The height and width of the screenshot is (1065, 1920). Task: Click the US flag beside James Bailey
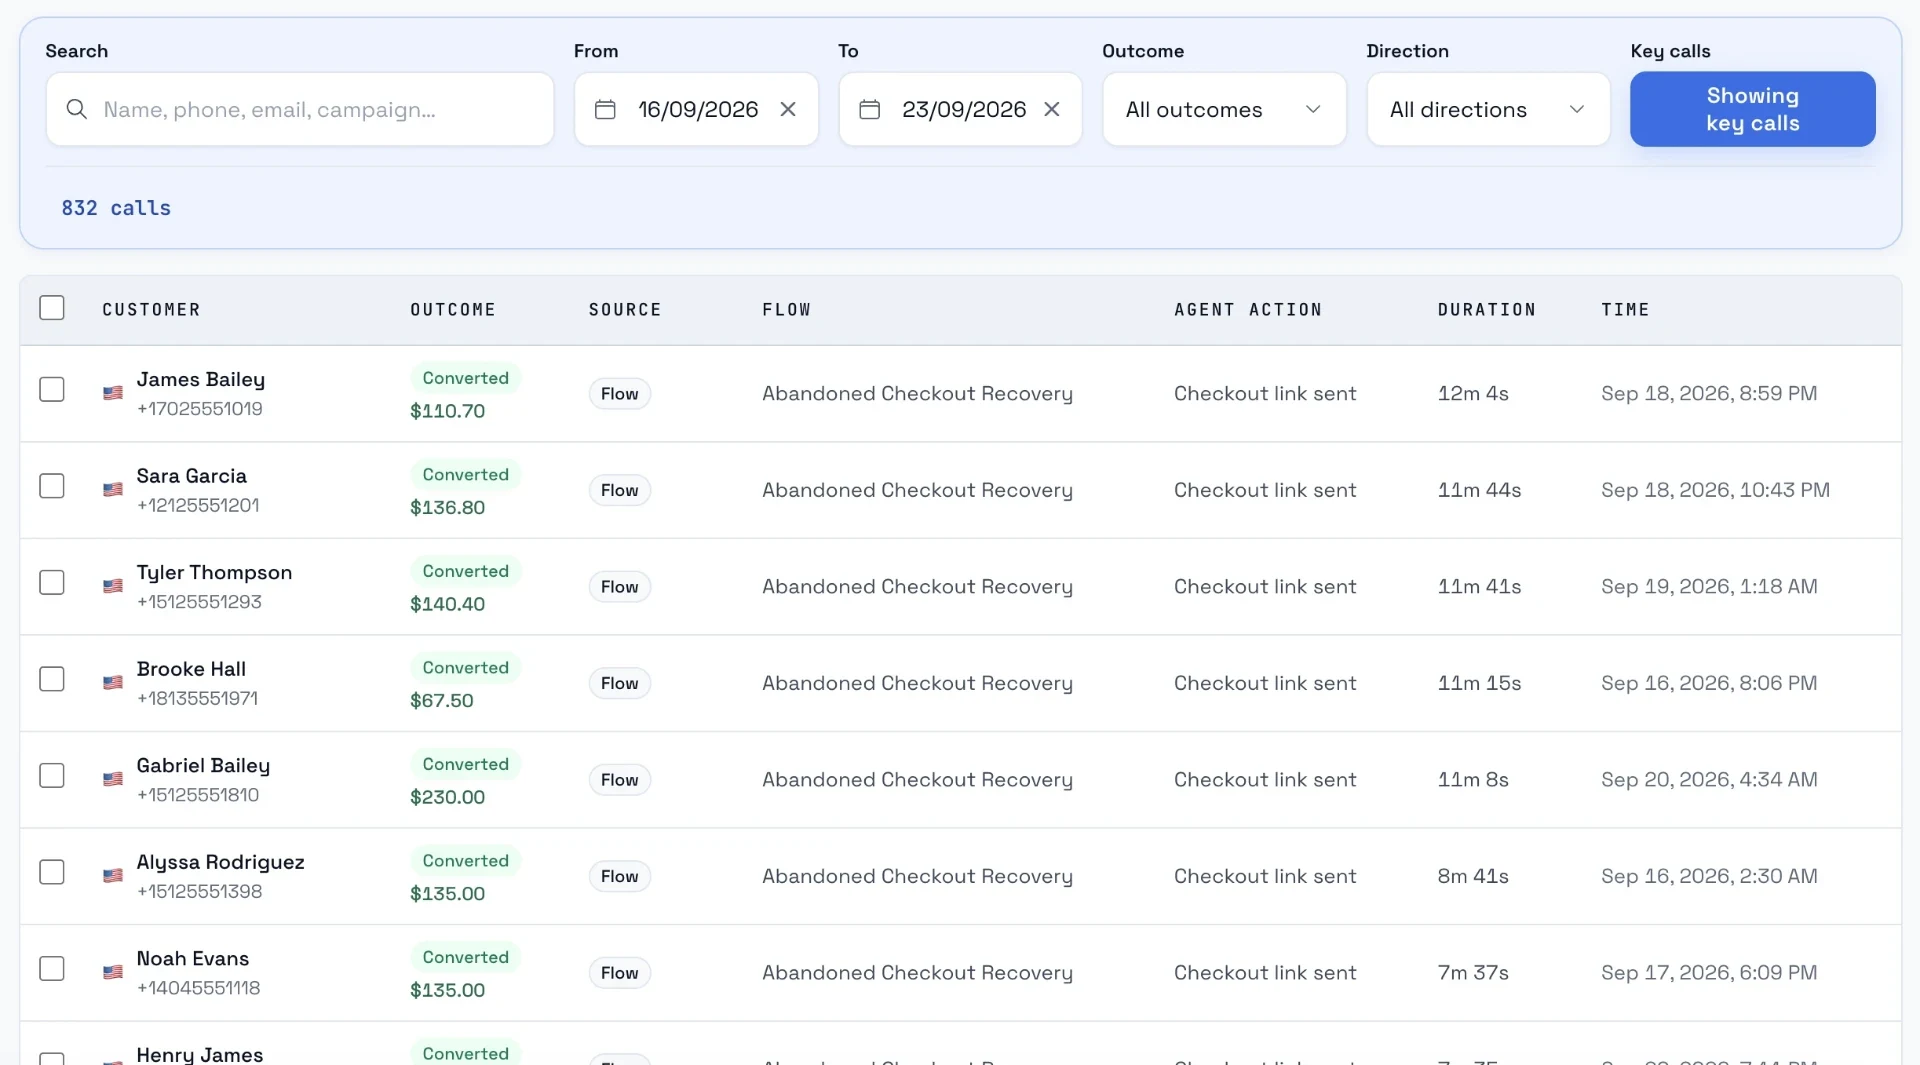(113, 393)
